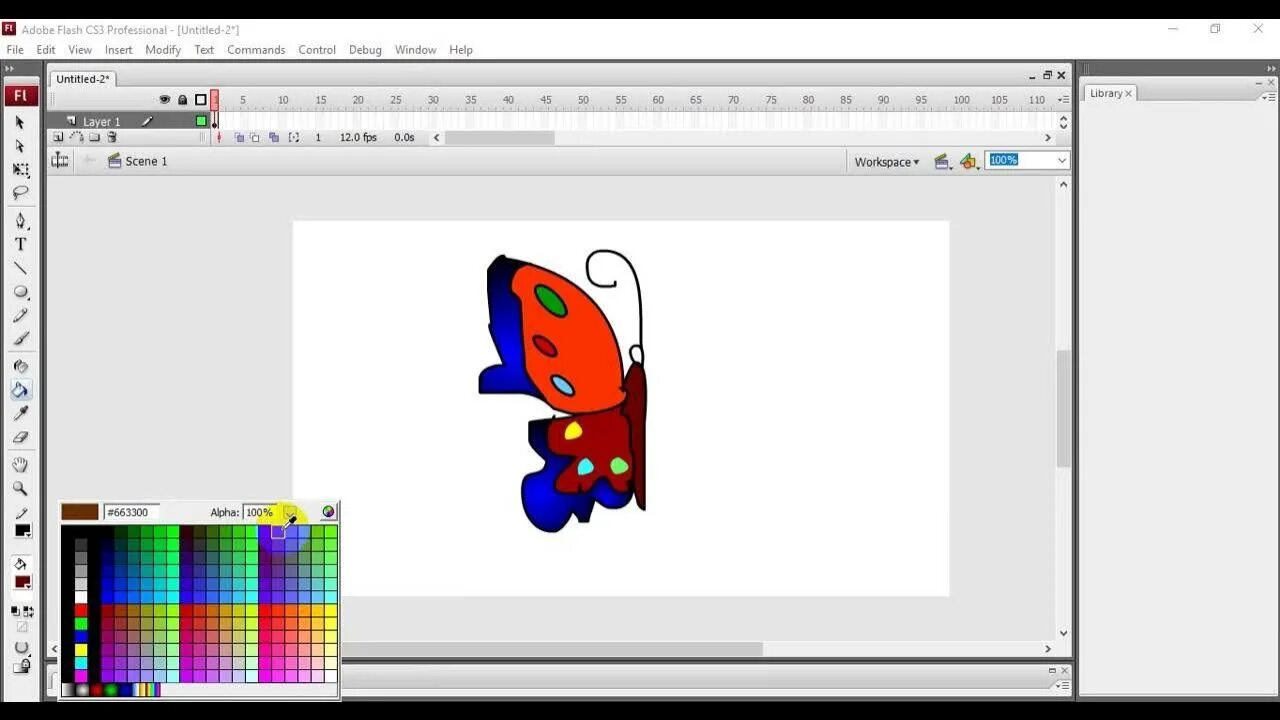This screenshot has width=1280, height=720.
Task: Toggle the Lock Fill option
Action: point(22,664)
